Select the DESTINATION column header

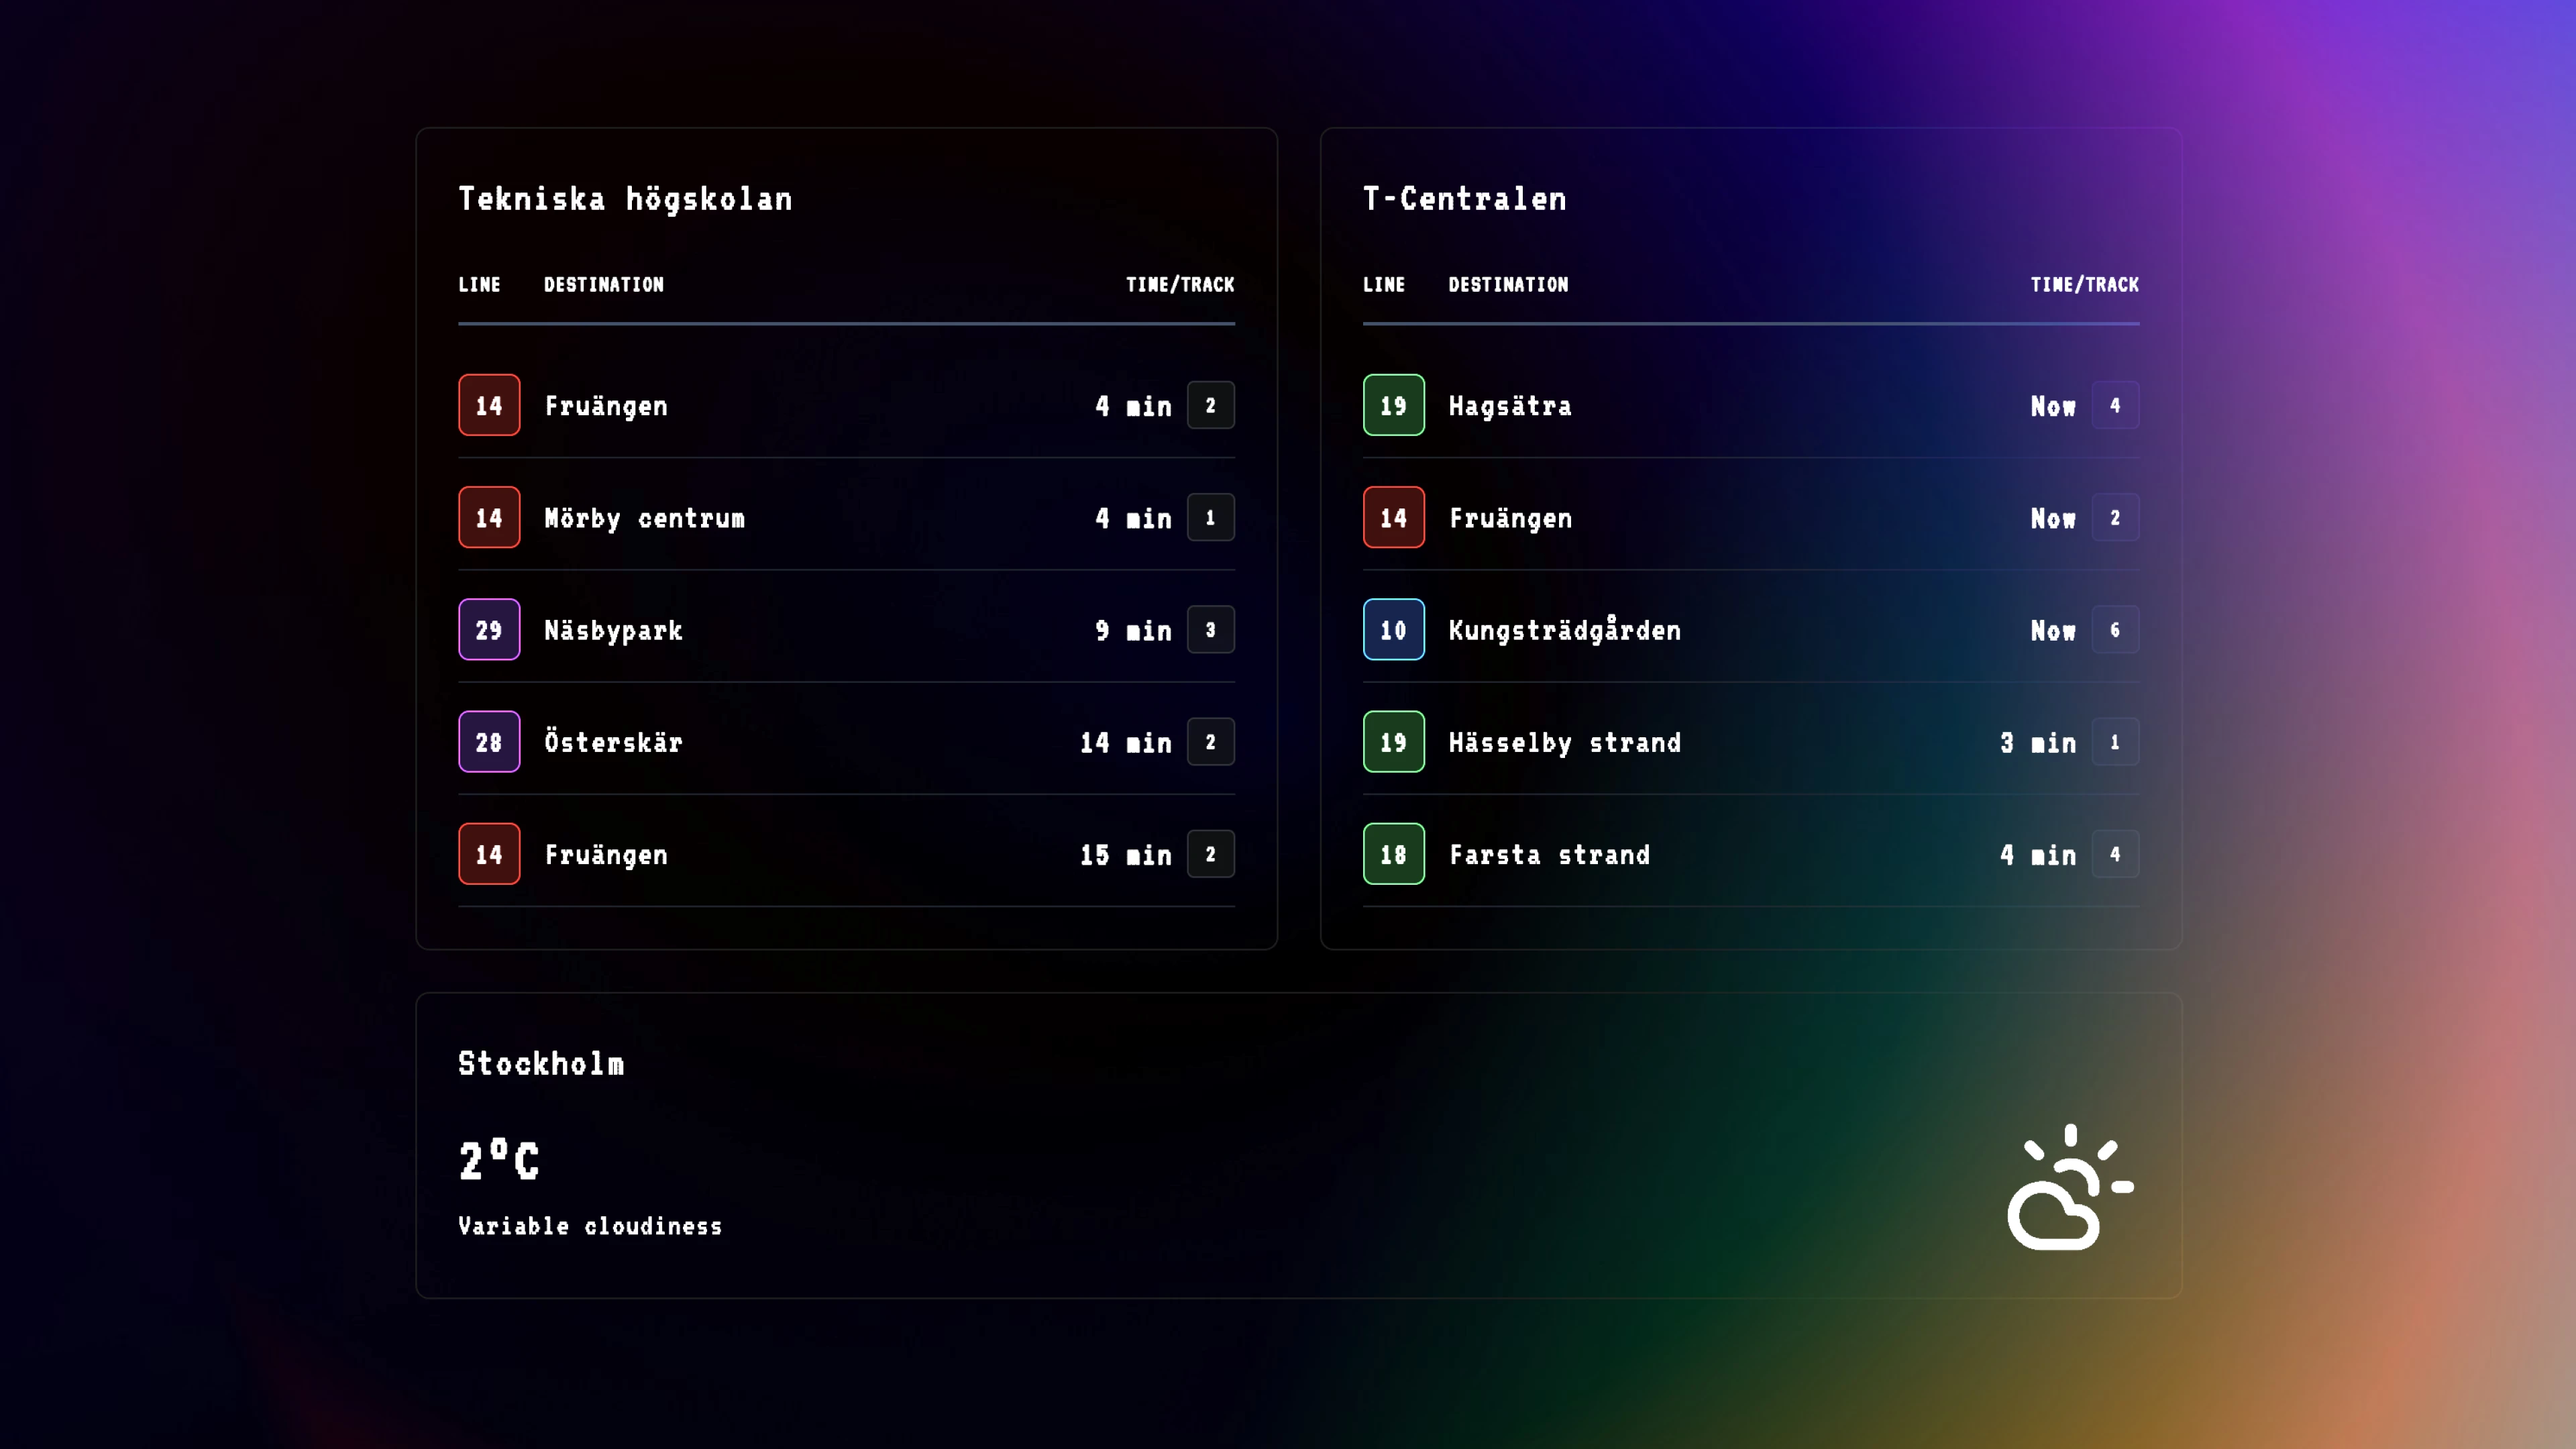click(x=604, y=284)
